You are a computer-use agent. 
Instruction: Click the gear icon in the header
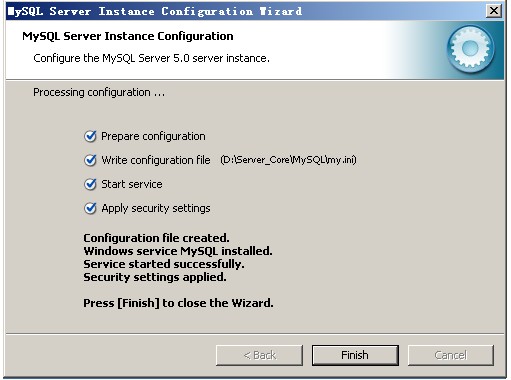pos(470,49)
